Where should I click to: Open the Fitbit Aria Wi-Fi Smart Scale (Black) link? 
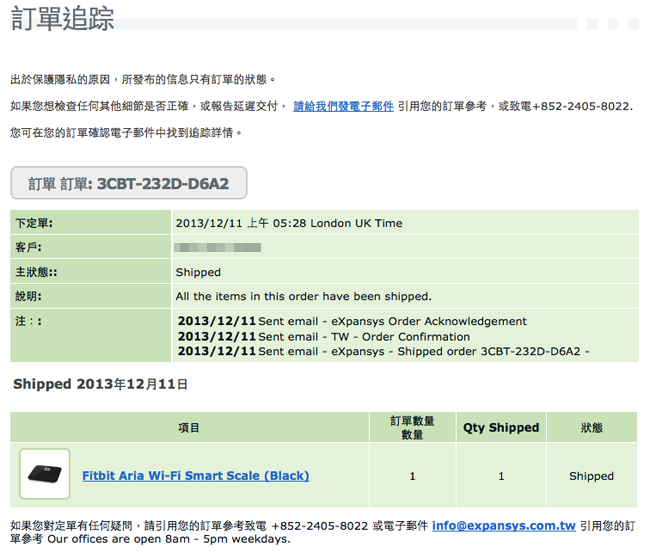click(x=196, y=476)
